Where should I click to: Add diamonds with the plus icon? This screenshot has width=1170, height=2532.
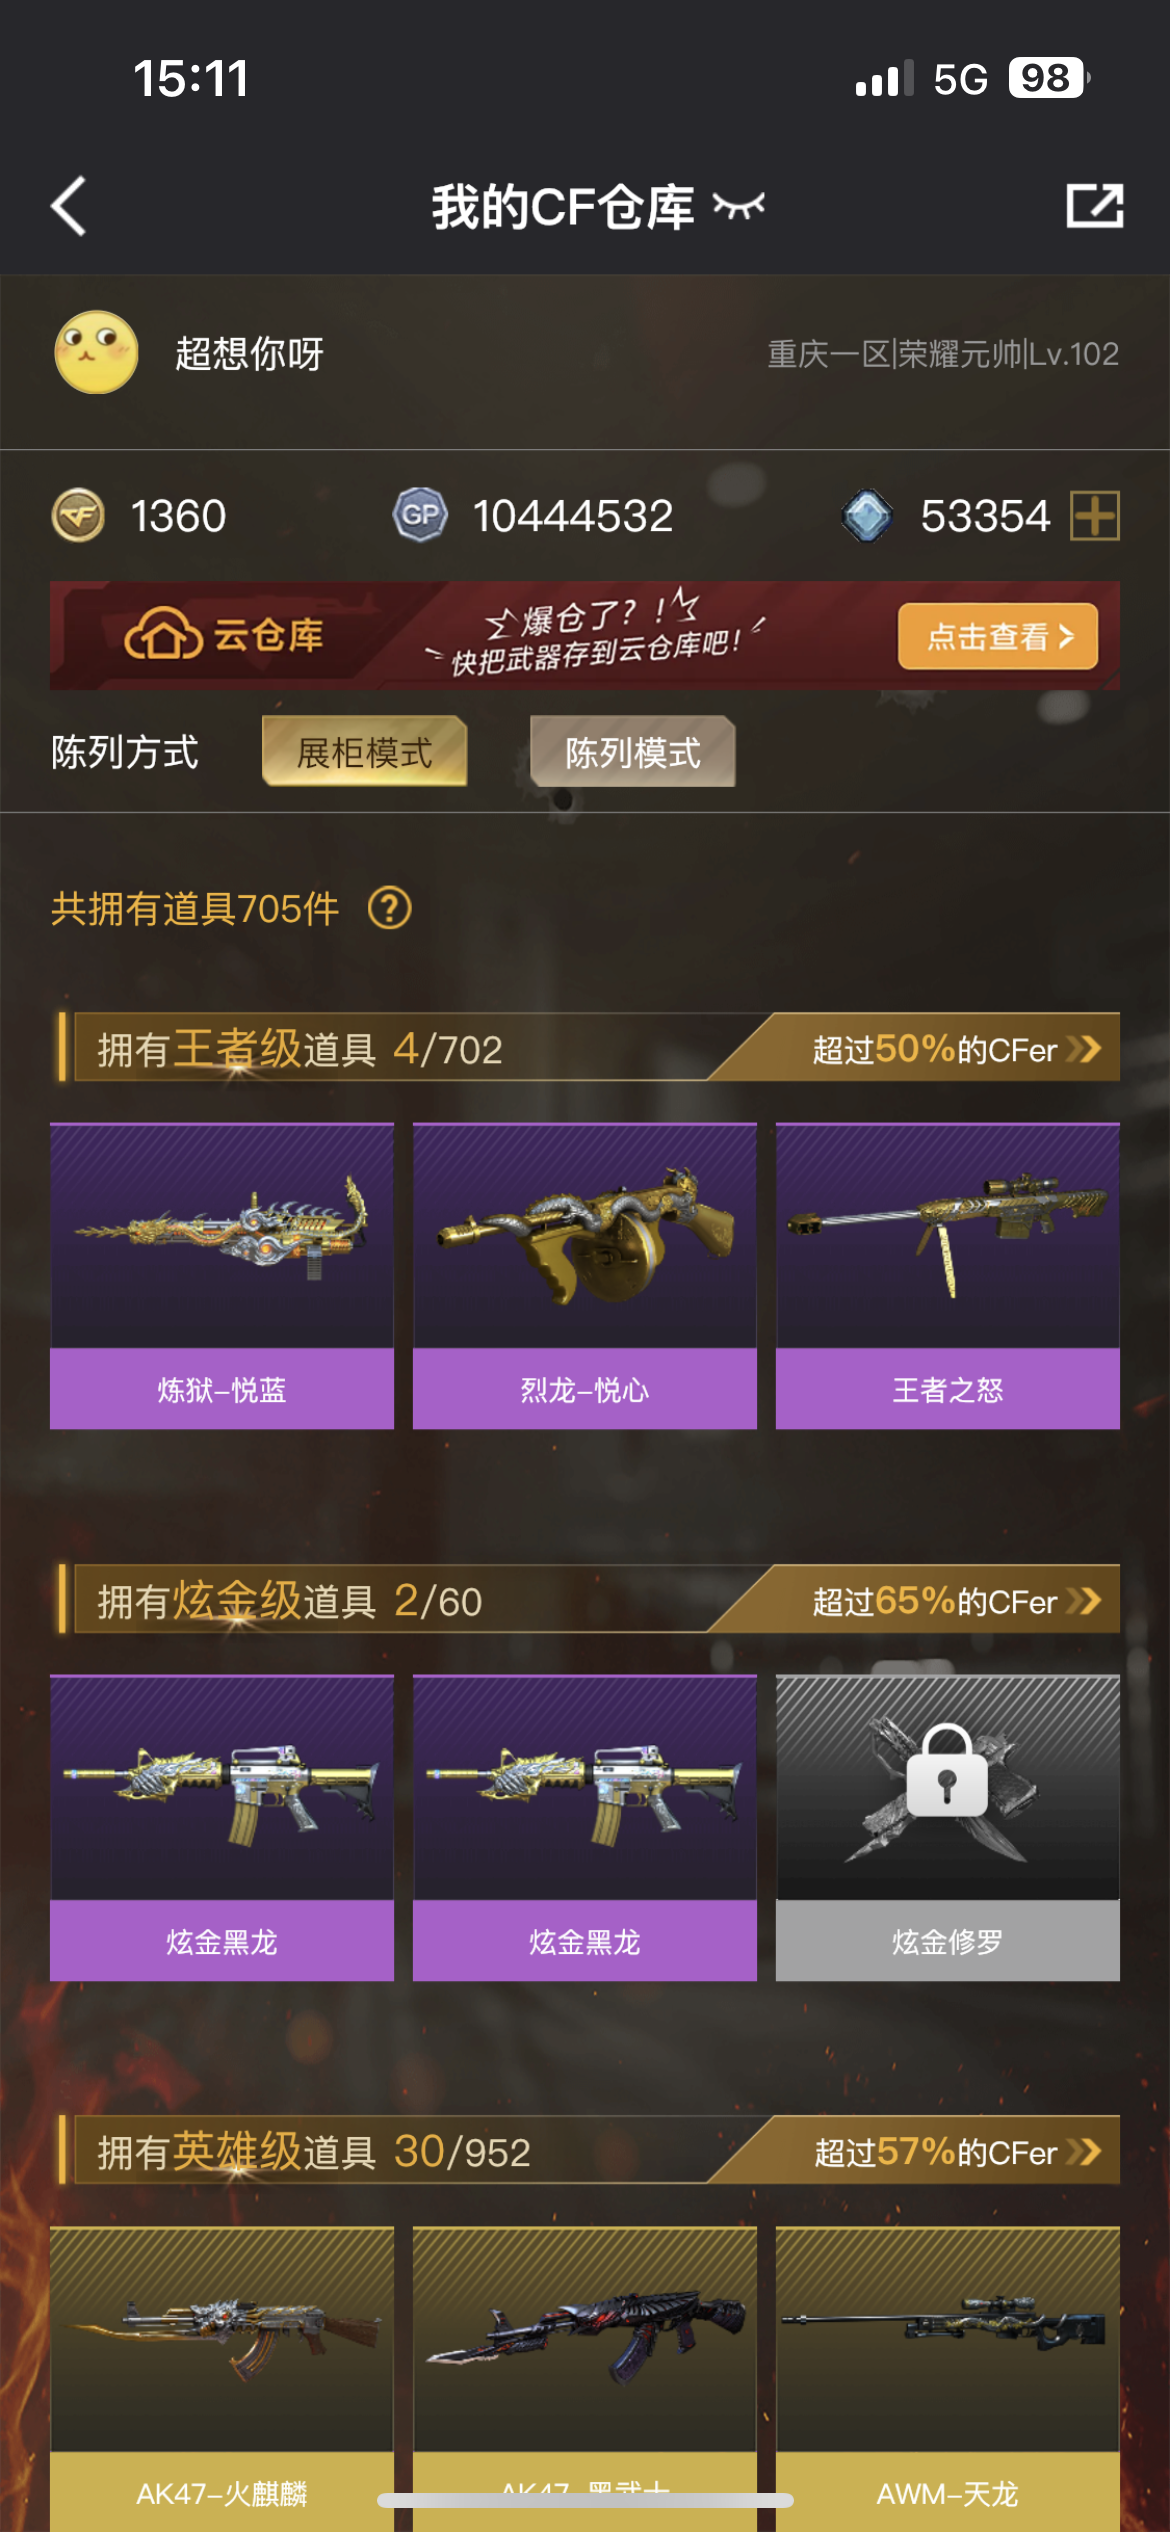click(1095, 516)
